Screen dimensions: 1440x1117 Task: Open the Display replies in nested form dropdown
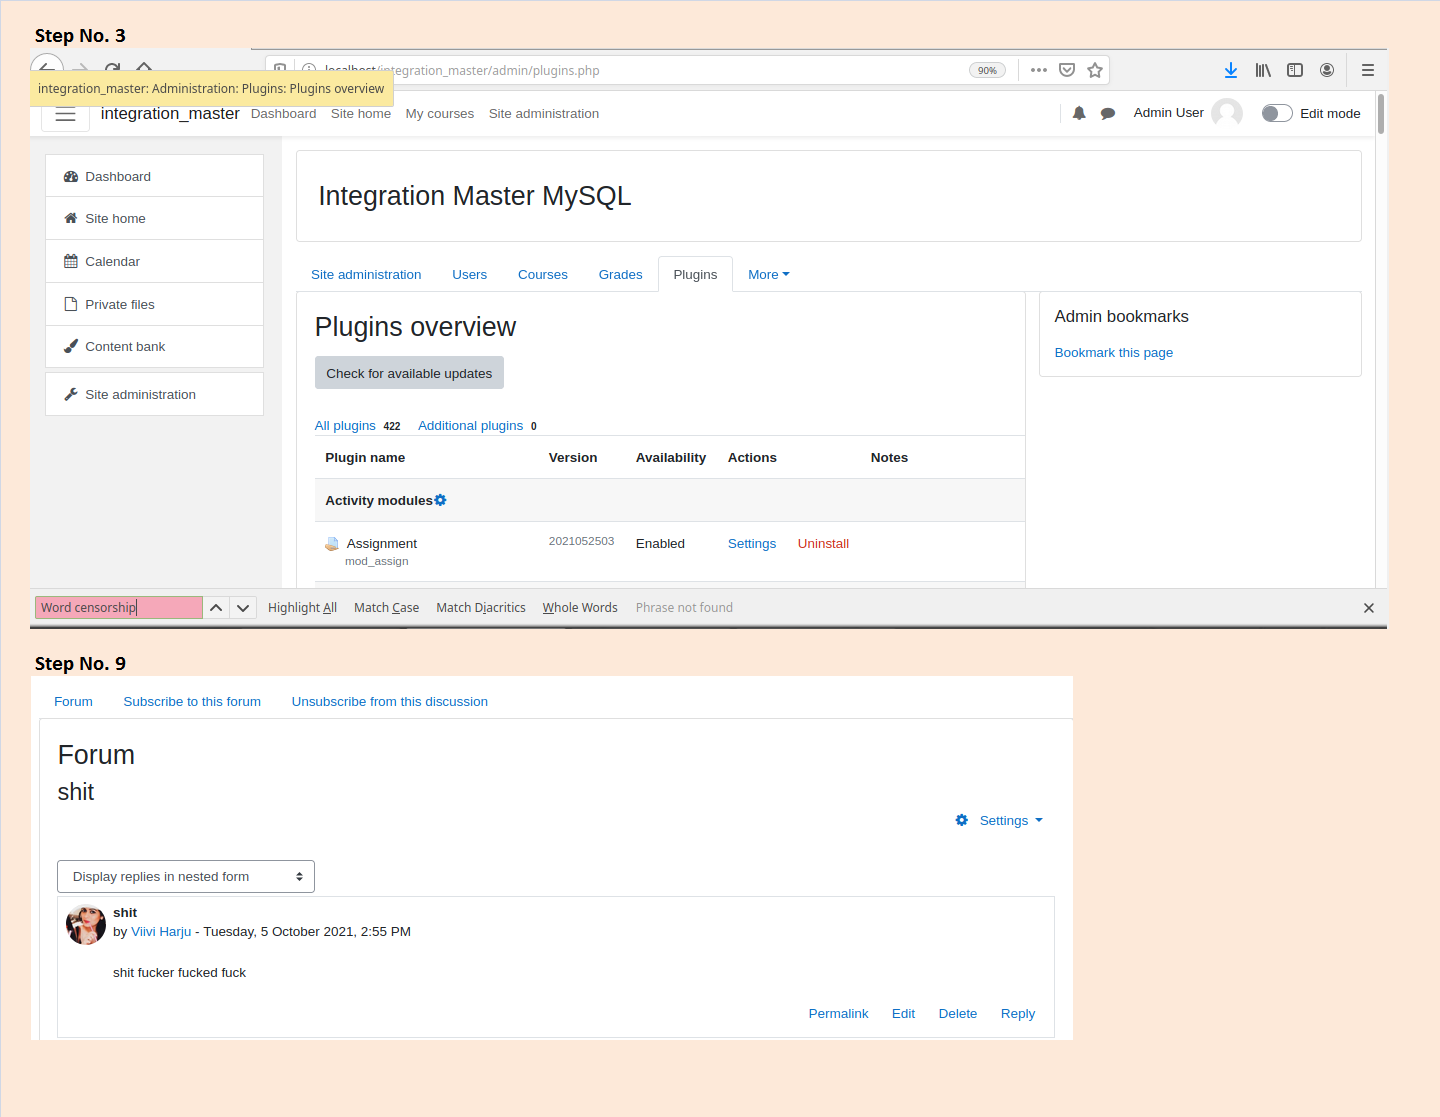[186, 876]
